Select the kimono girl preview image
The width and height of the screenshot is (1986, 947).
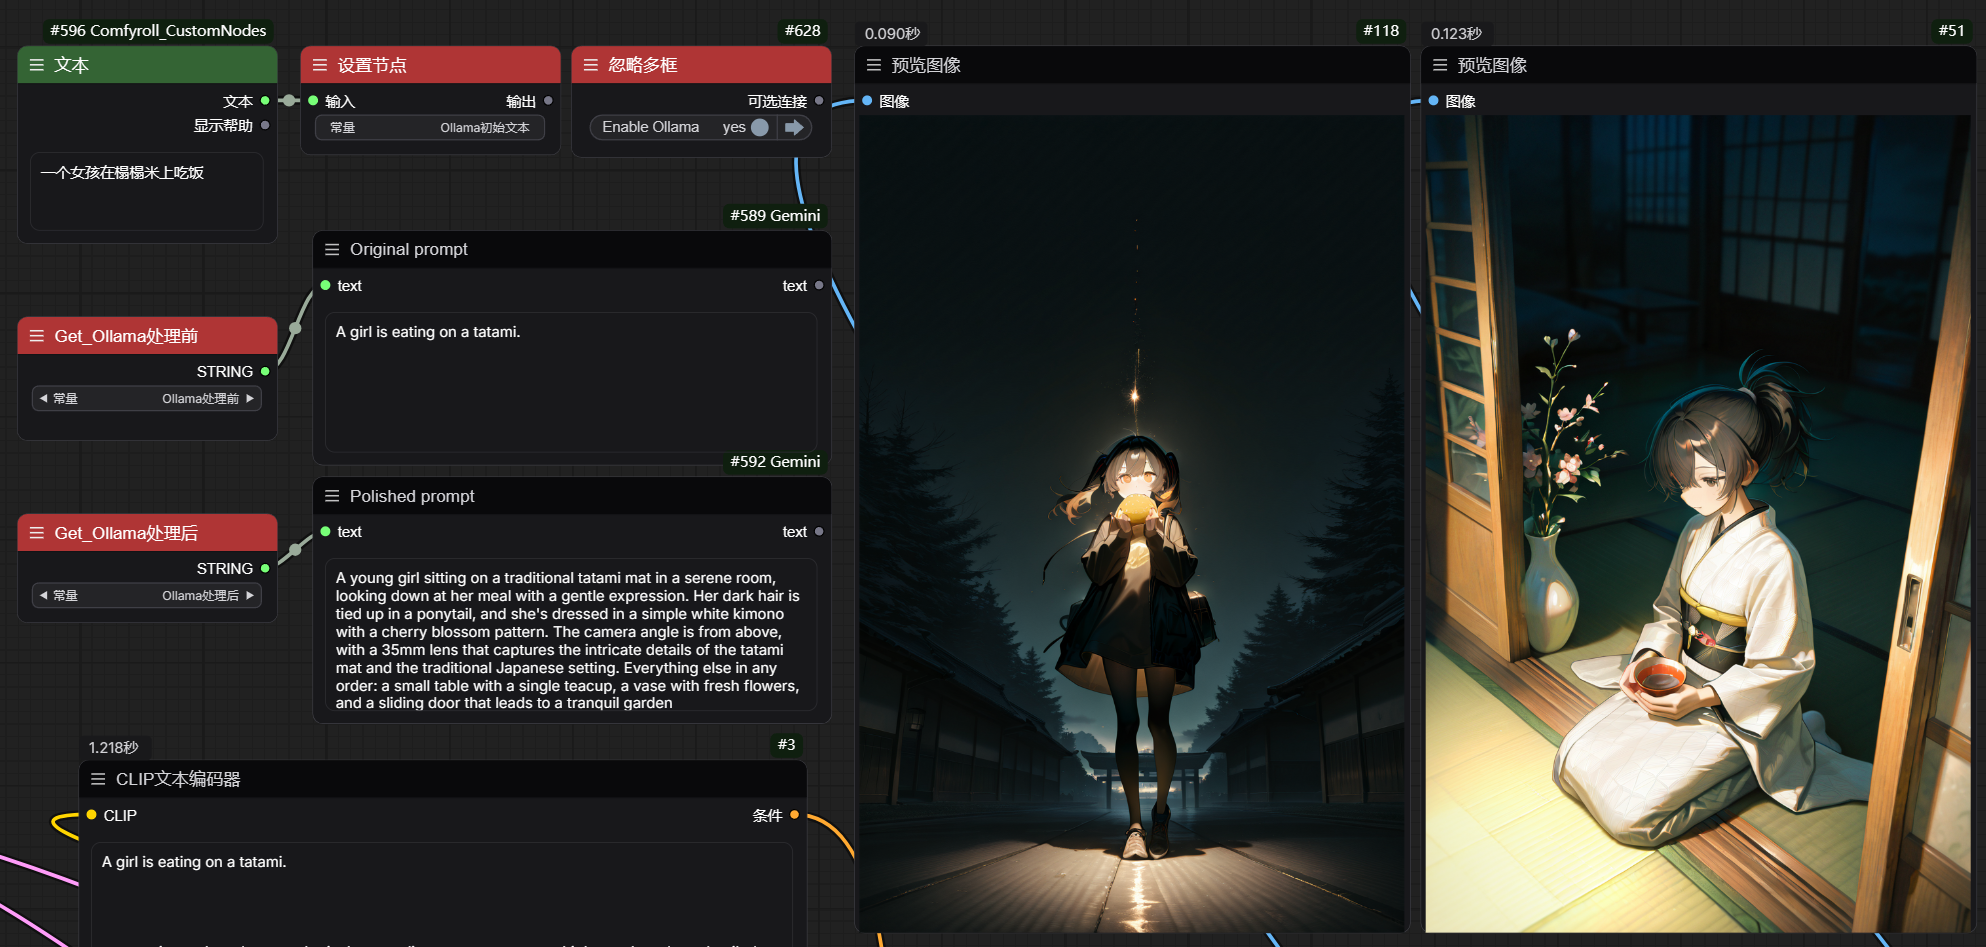pyautogui.click(x=1698, y=523)
